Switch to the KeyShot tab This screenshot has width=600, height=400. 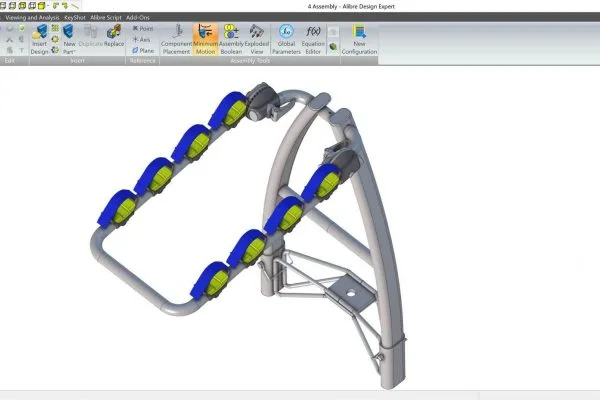pos(75,18)
